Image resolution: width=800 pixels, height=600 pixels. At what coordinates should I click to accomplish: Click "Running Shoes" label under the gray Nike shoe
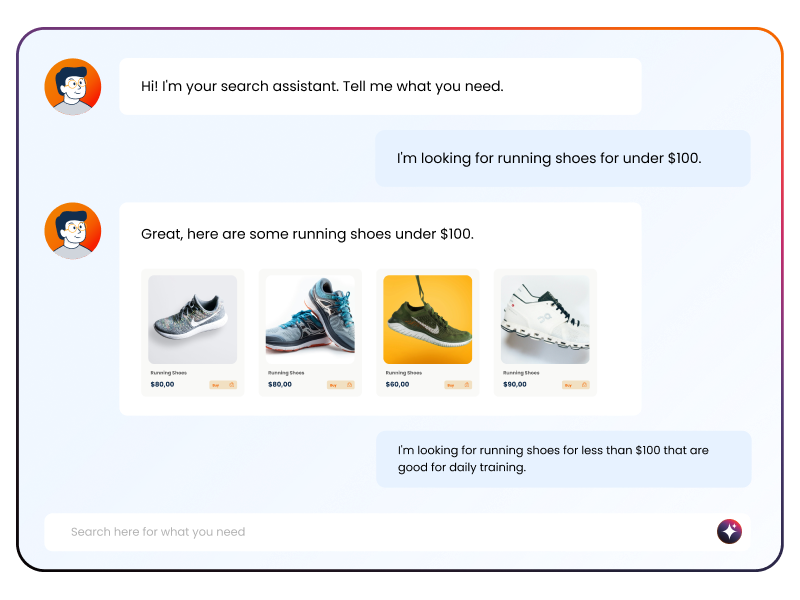click(168, 373)
